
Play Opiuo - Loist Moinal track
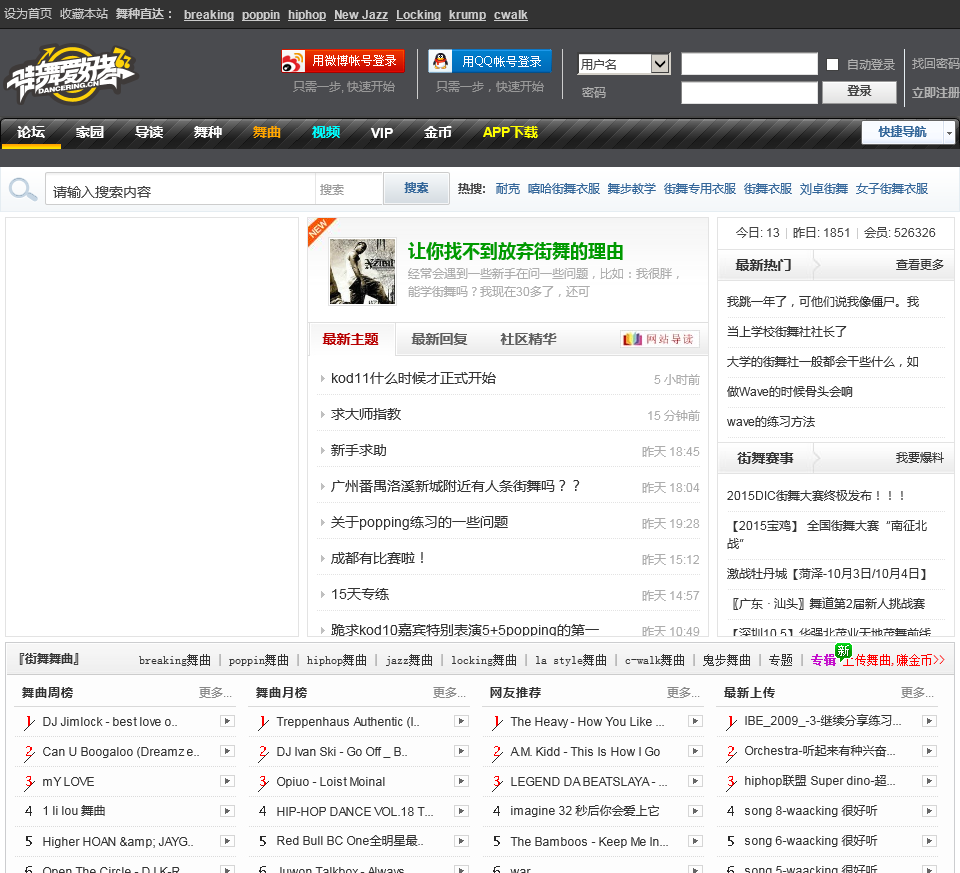462,781
